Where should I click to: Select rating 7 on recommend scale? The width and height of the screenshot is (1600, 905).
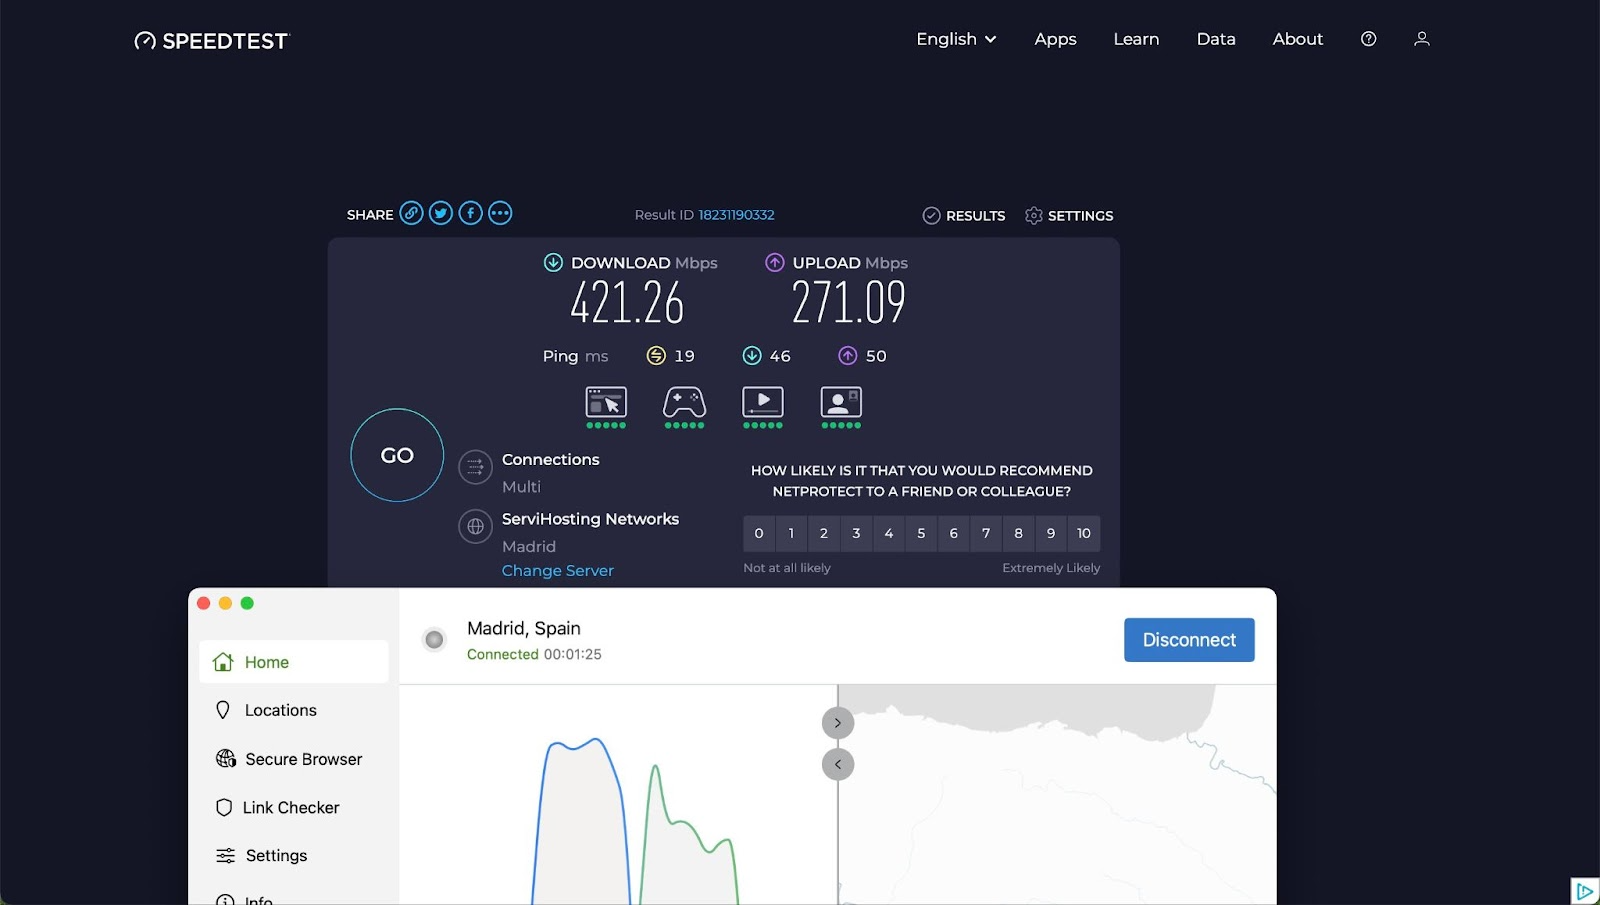[x=986, y=534]
